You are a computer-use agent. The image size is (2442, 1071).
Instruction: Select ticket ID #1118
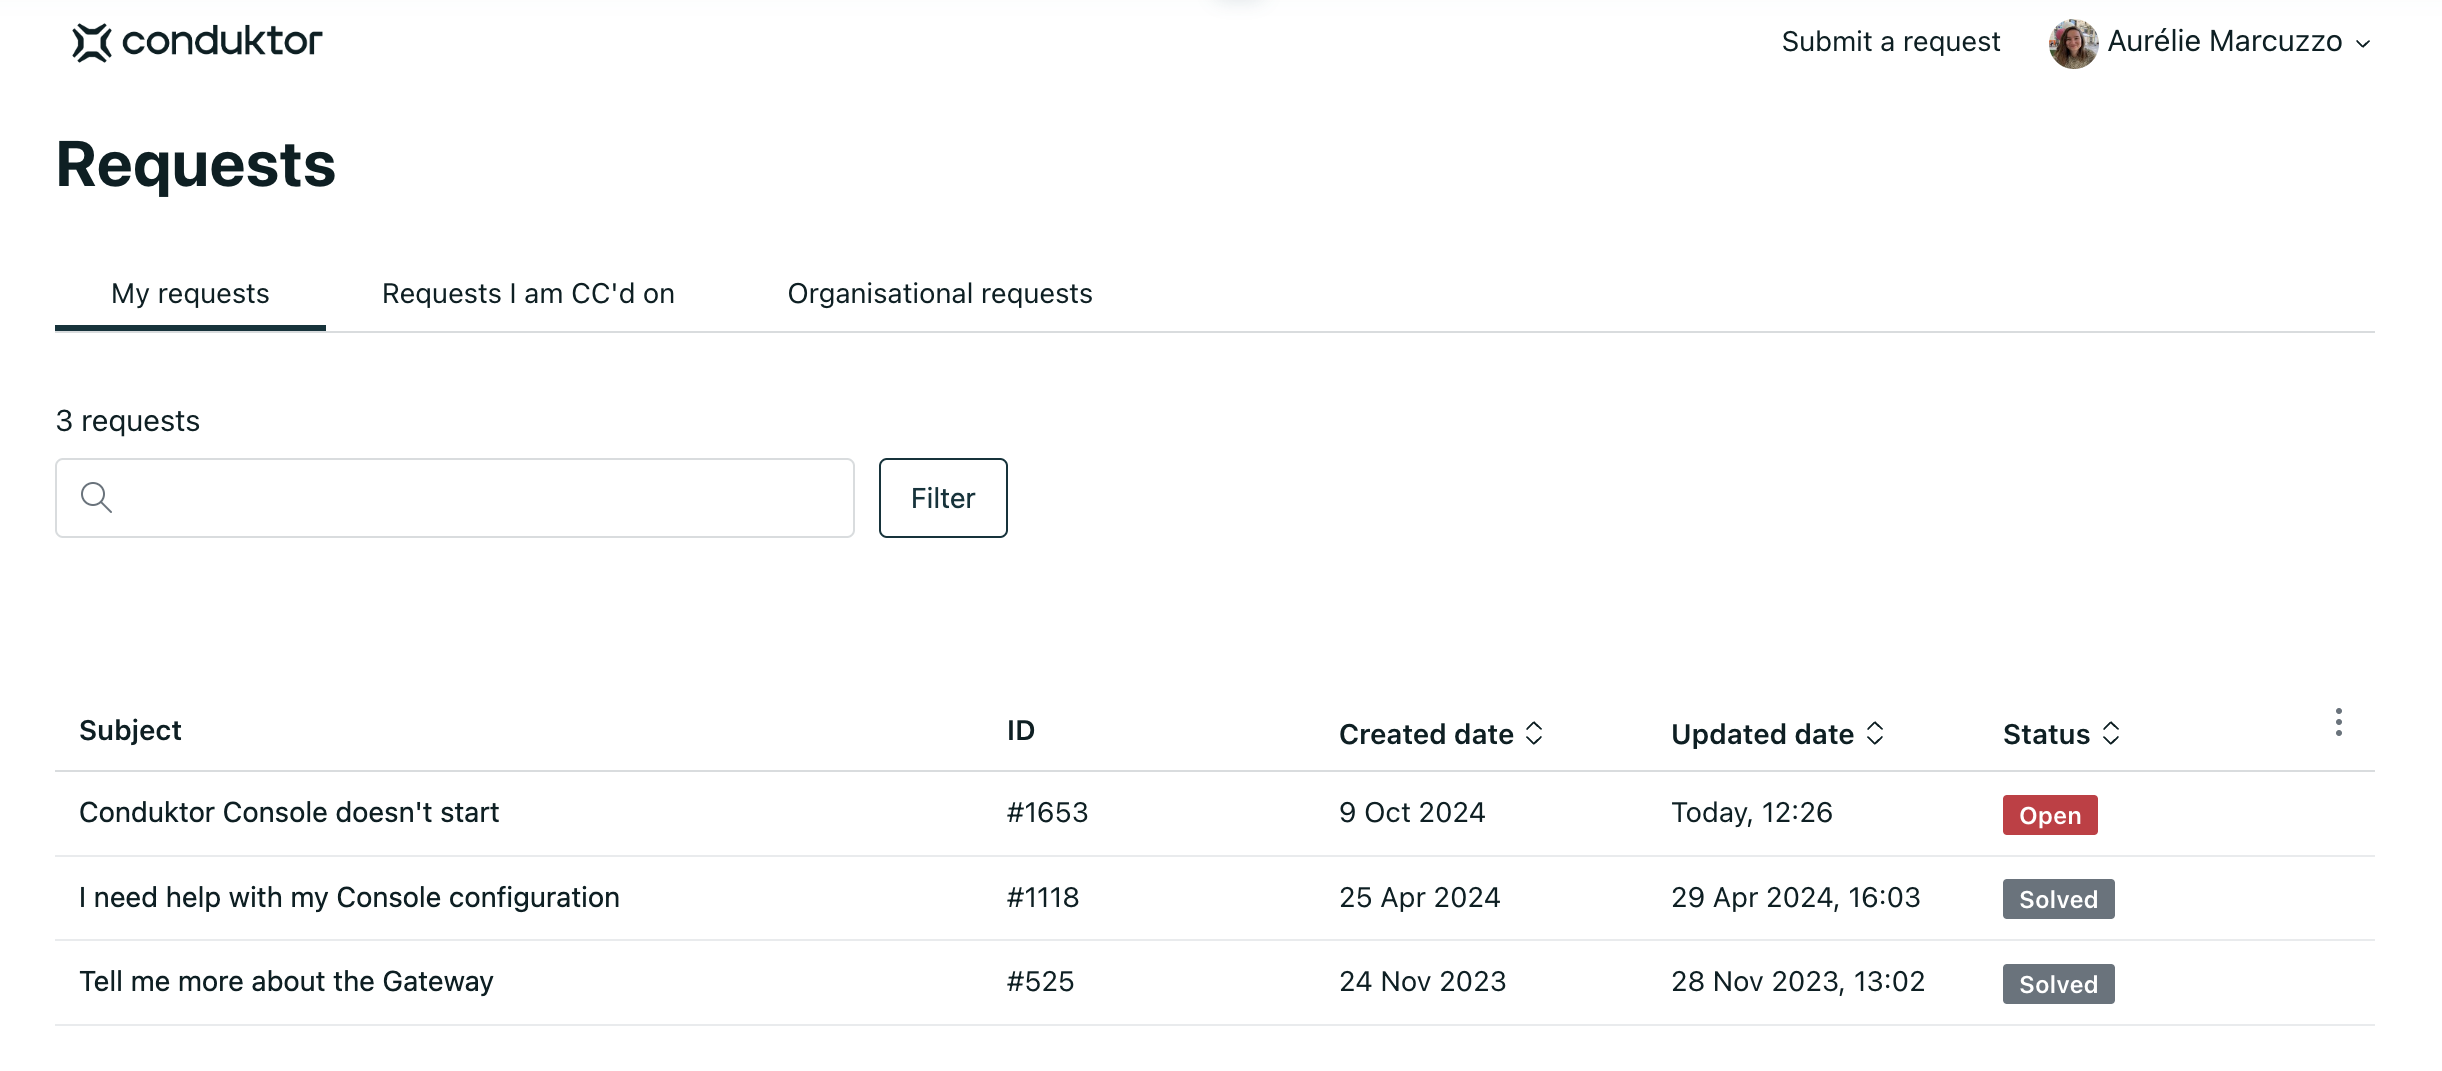pos(1043,897)
